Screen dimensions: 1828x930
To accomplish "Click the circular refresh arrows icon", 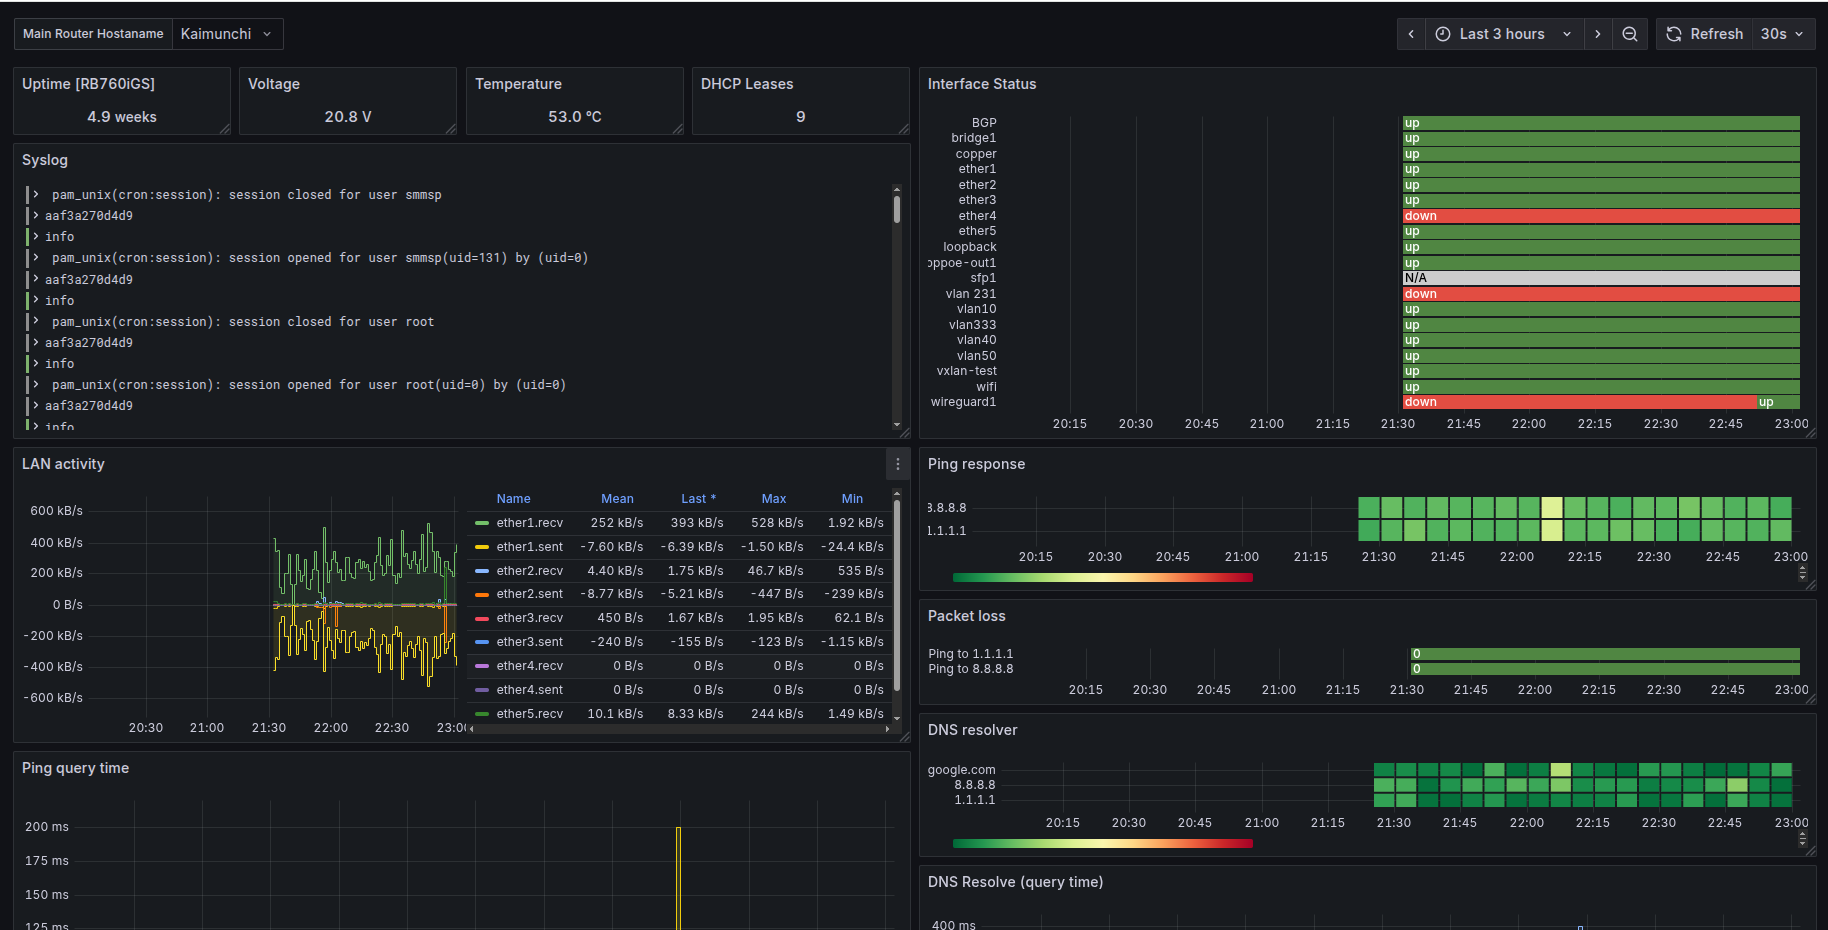I will [1673, 33].
